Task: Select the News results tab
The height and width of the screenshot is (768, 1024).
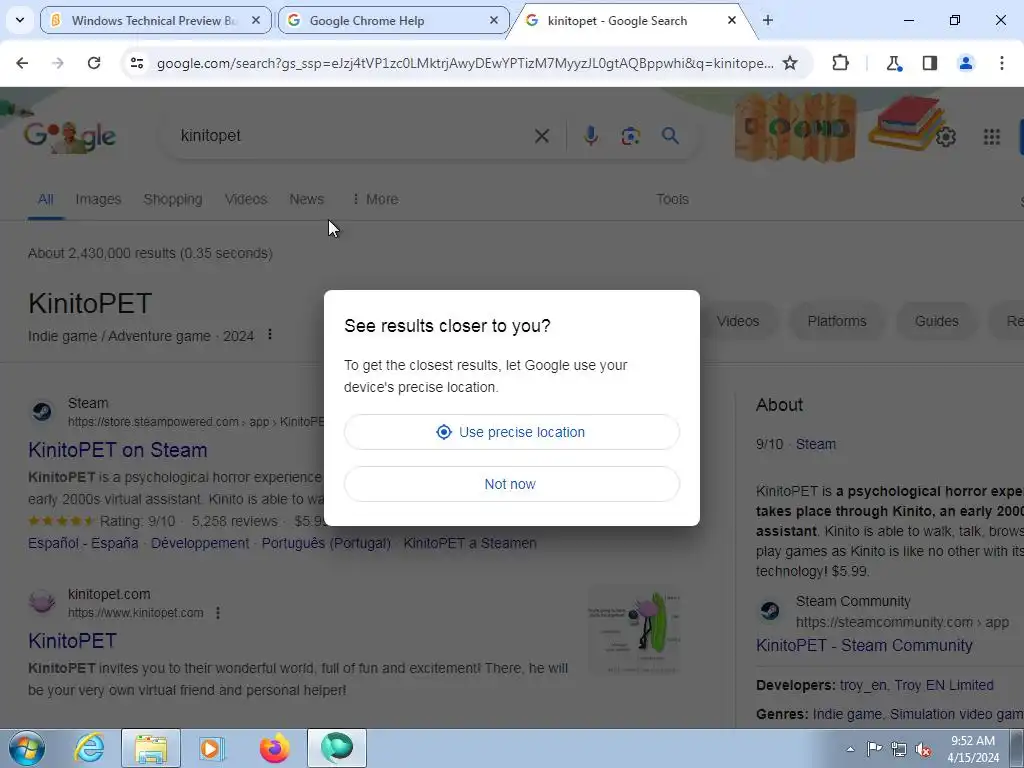Action: tap(306, 199)
